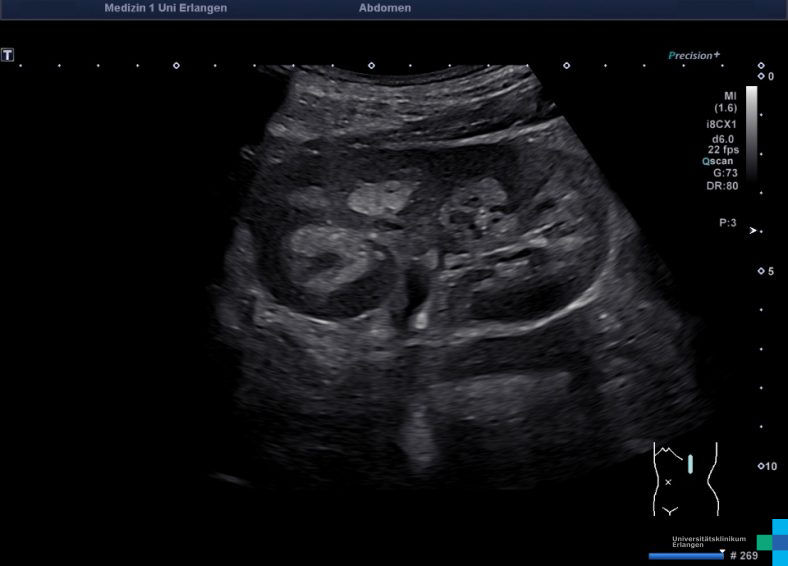Click the white triangle cine frame marker
This screenshot has width=788, height=566.
pyautogui.click(x=722, y=550)
